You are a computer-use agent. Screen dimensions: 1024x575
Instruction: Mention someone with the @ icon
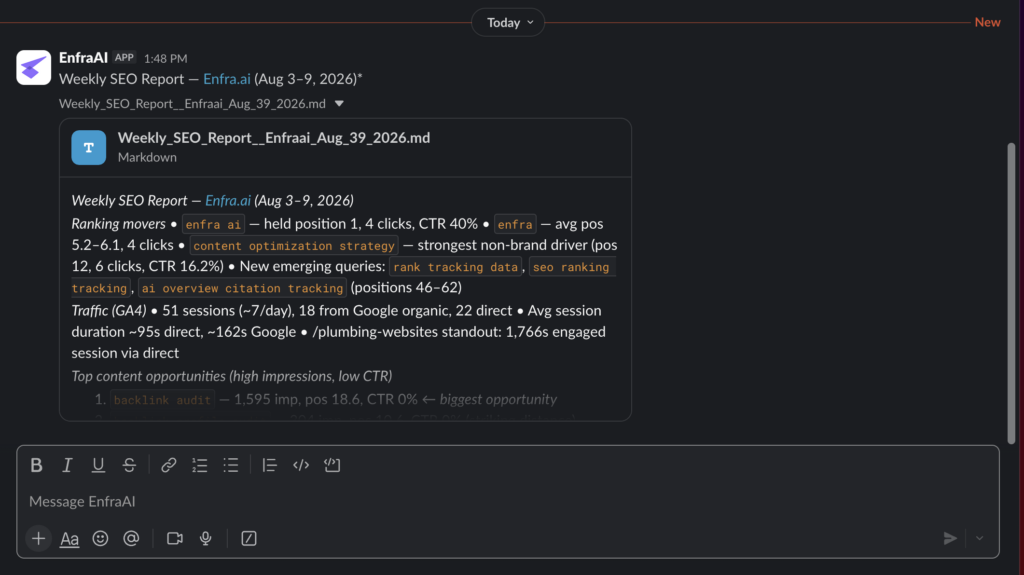[131, 538]
